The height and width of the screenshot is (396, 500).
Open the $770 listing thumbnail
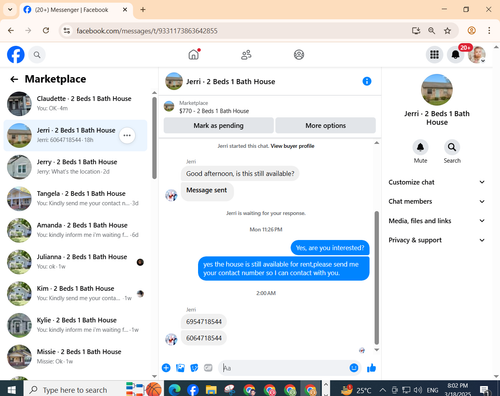click(x=169, y=107)
